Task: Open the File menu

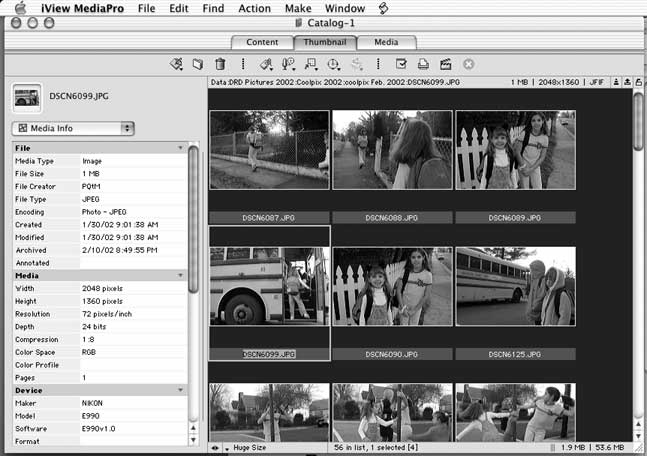Action: (x=146, y=8)
